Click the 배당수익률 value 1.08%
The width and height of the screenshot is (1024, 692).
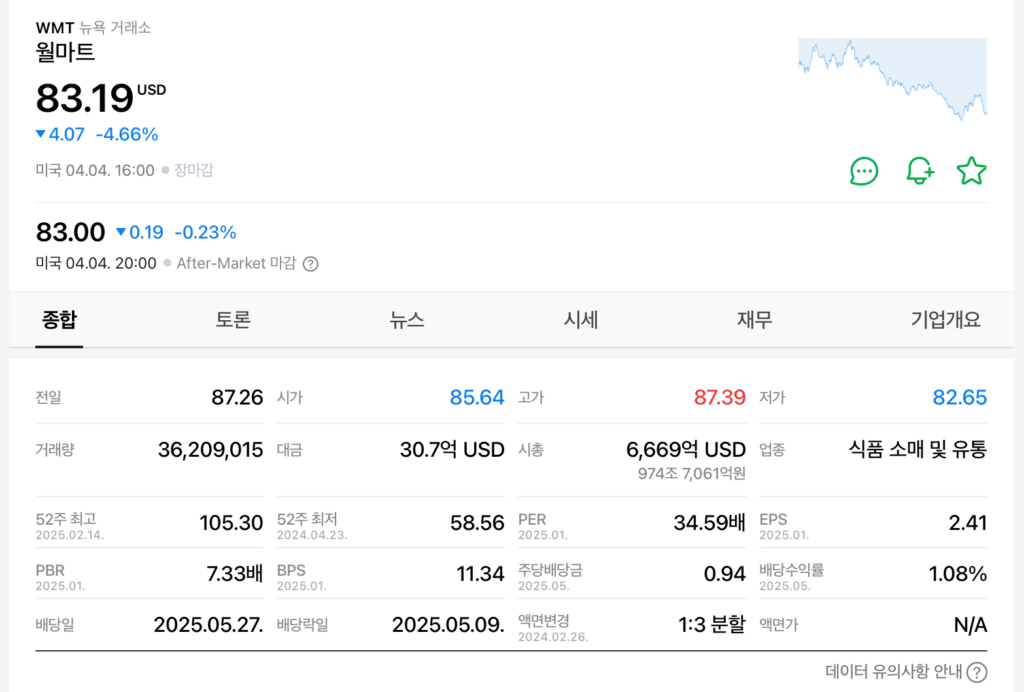957,574
